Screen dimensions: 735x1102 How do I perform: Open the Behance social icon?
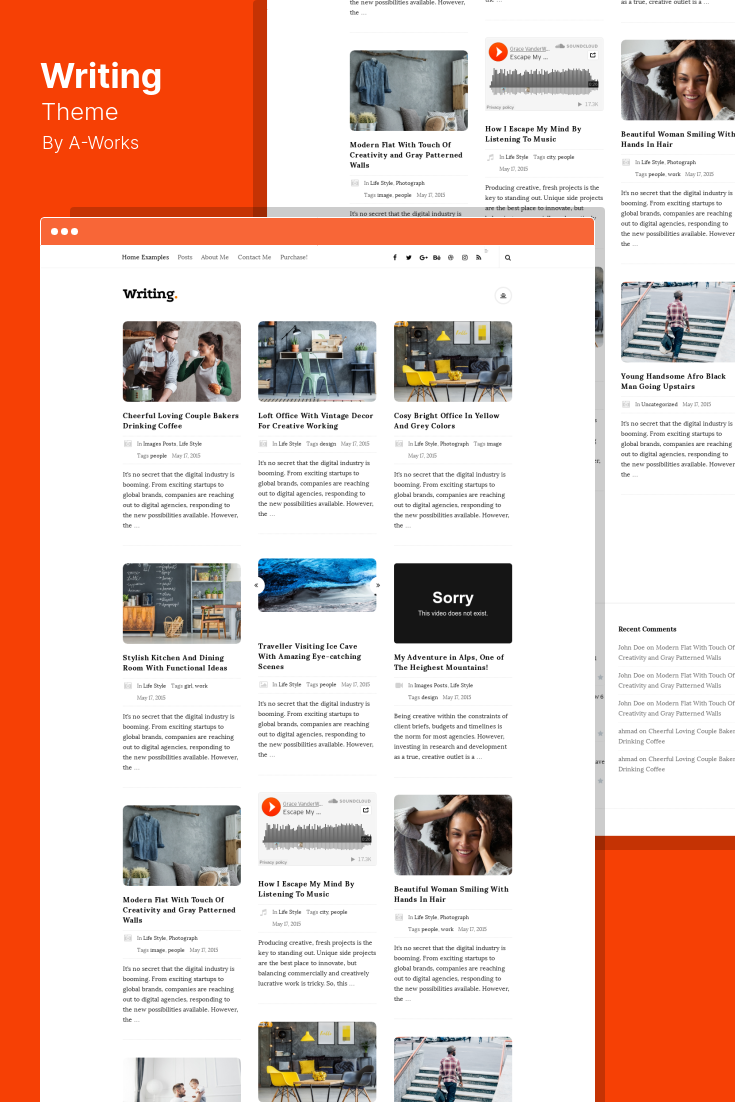click(436, 258)
